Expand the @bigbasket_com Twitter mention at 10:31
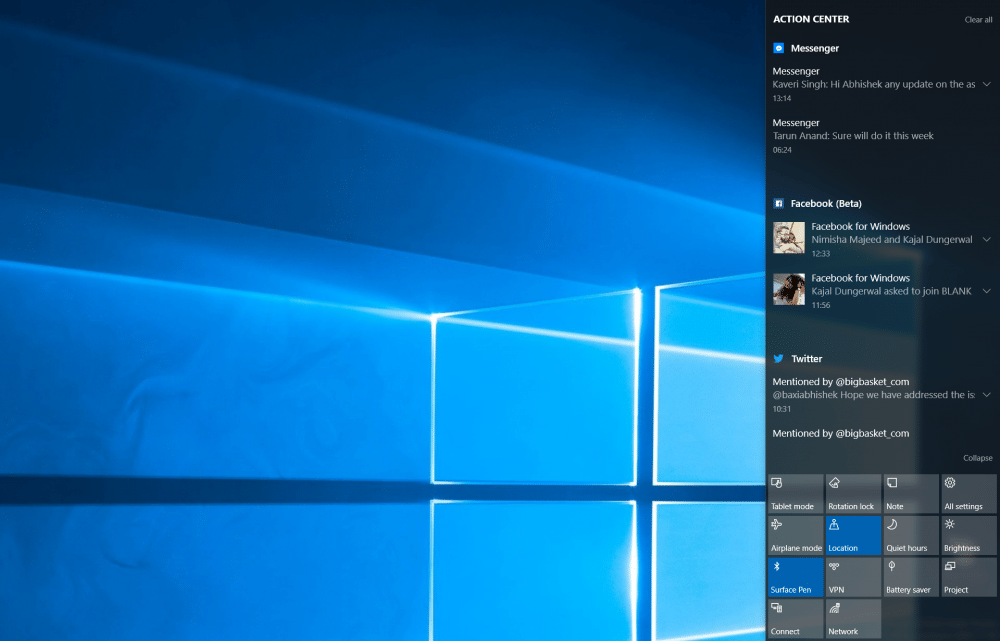The height and width of the screenshot is (641, 1000). 986,395
